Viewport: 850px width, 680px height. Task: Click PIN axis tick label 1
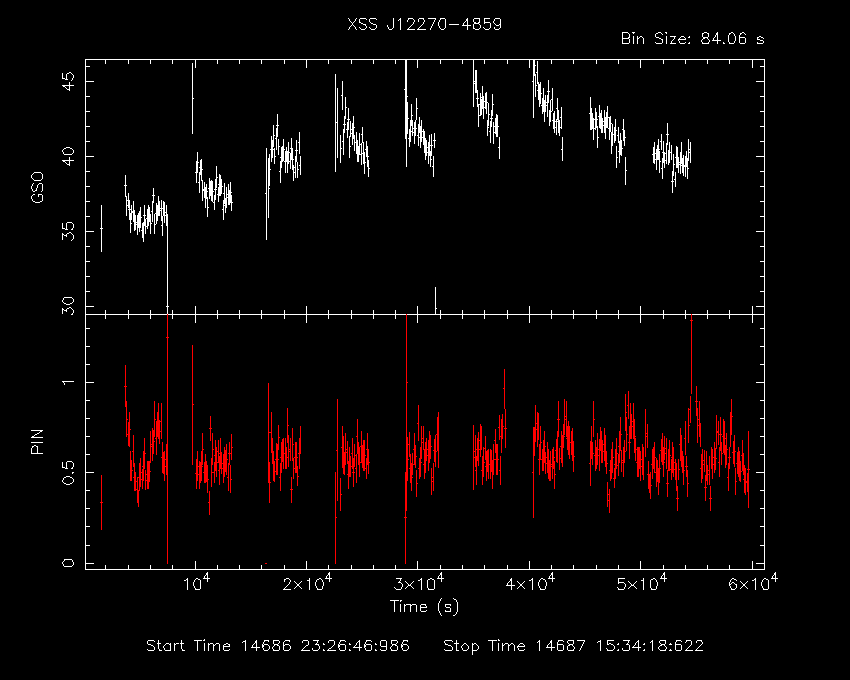click(68, 382)
